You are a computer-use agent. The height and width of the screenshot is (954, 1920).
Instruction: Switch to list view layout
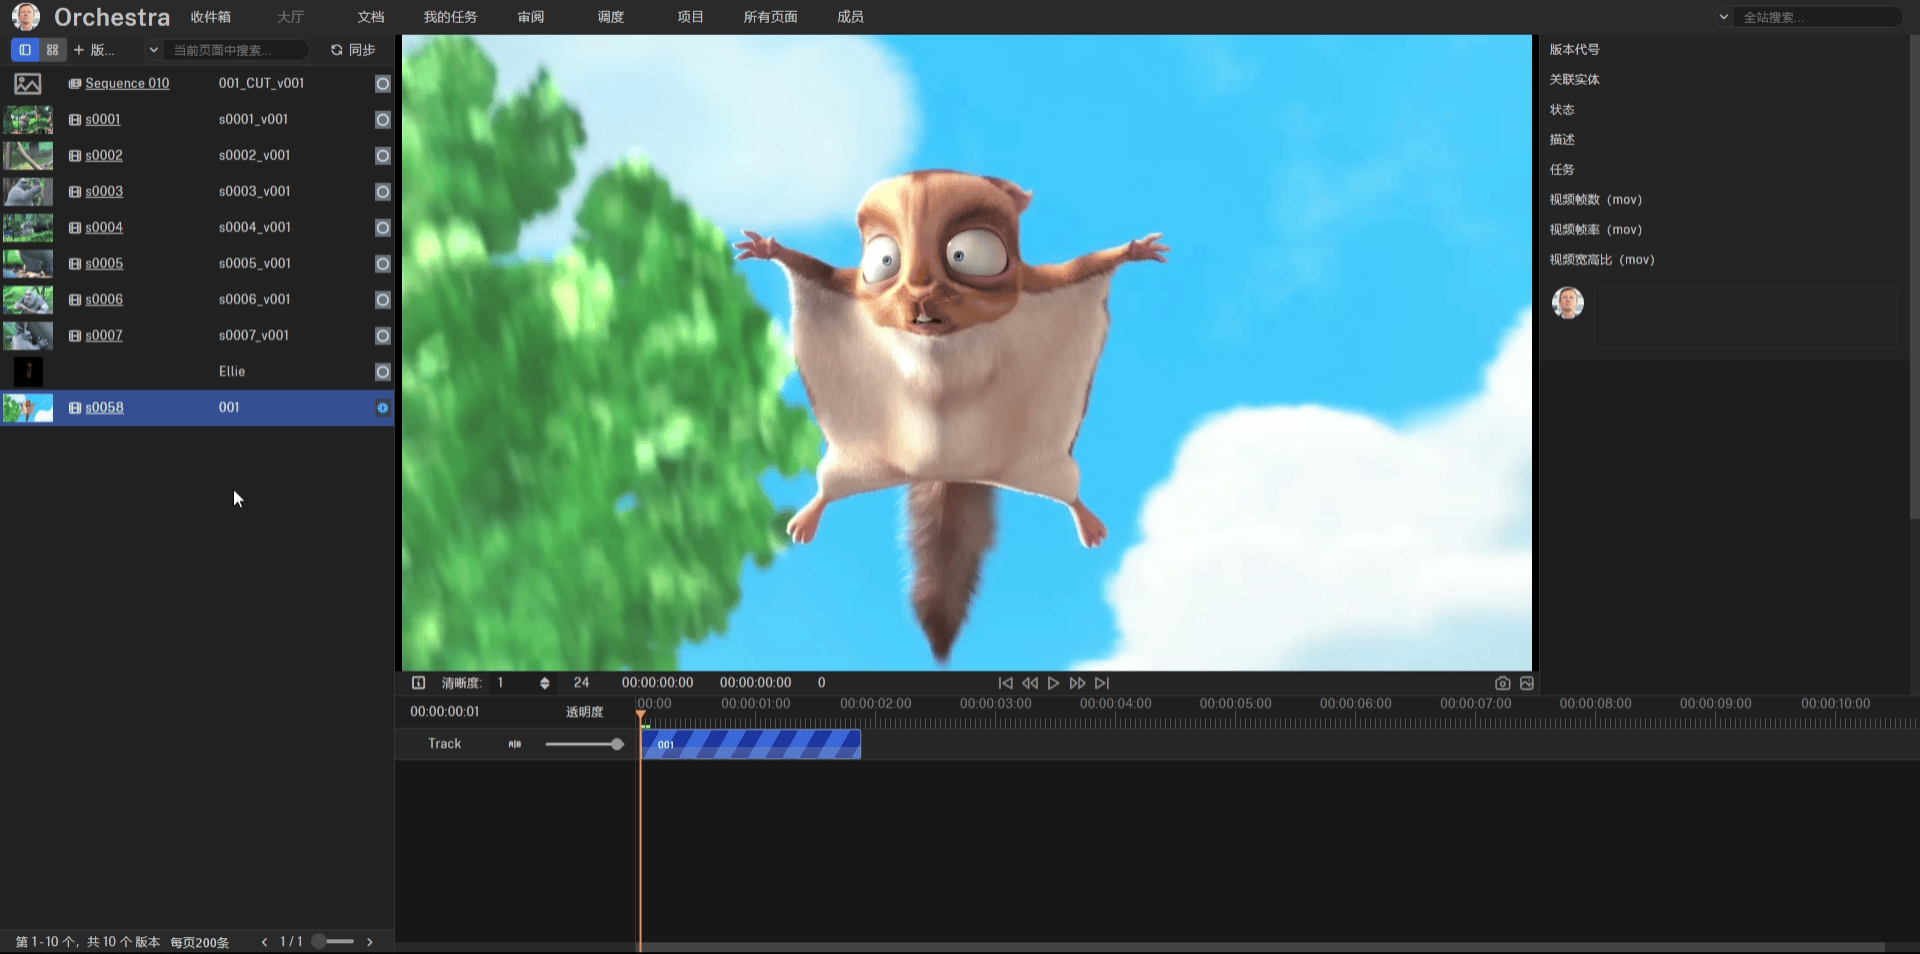25,50
